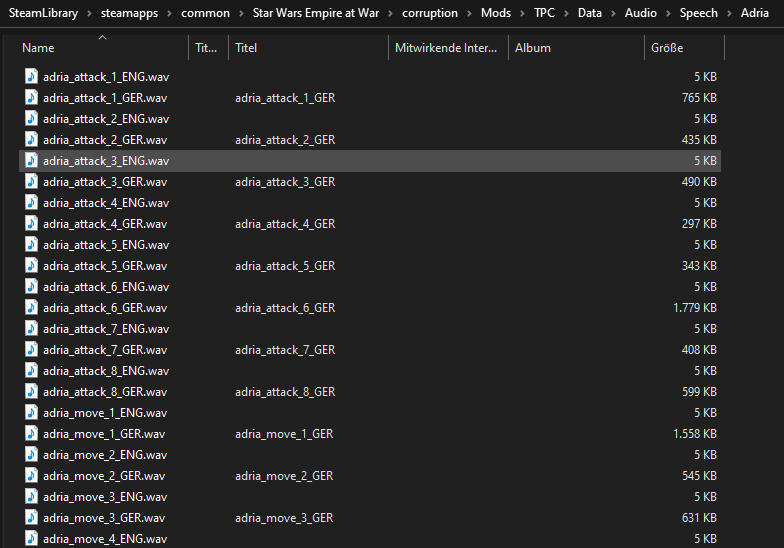Navigate to the Mods breadcrumb folder

click(x=493, y=13)
